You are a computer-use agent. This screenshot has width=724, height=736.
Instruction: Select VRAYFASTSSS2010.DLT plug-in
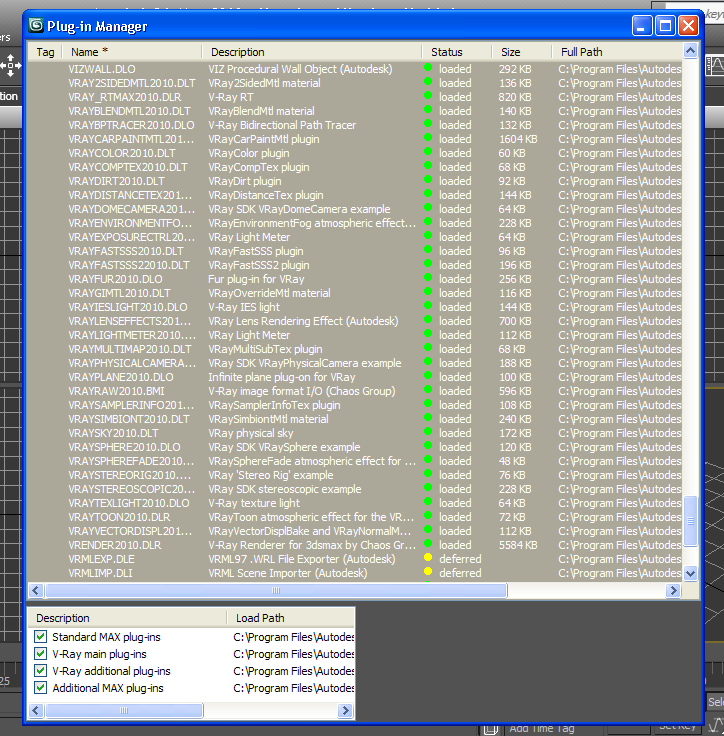[x=354, y=251]
